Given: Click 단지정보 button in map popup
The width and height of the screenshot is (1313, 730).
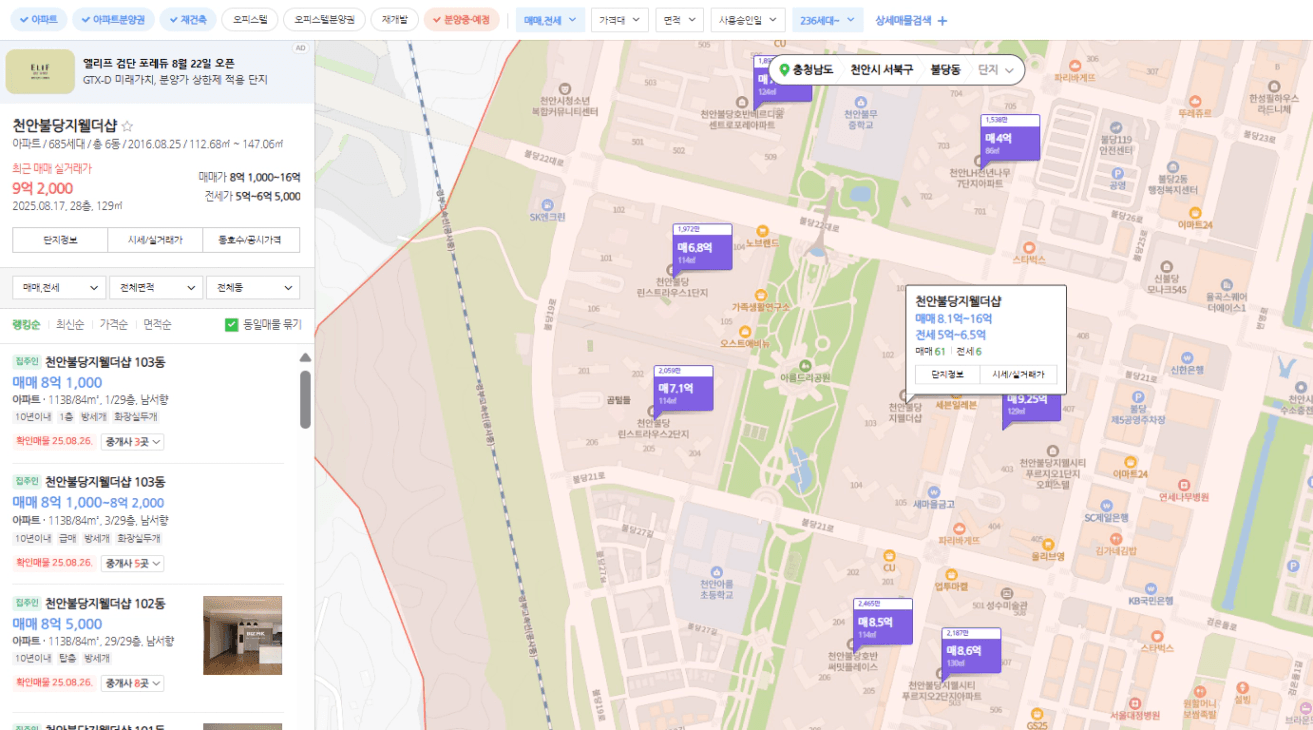Looking at the screenshot, I should [946, 374].
